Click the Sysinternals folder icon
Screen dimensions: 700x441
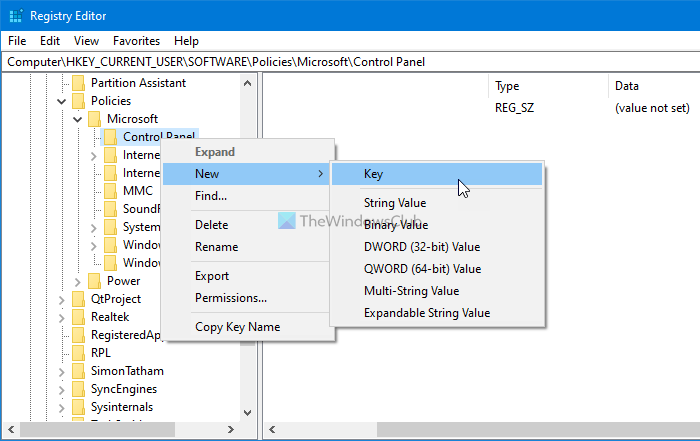[77, 407]
